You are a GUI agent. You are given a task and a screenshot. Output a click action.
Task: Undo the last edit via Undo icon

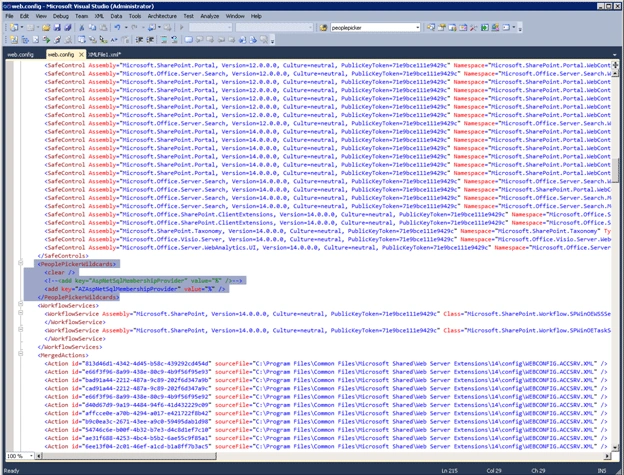pyautogui.click(x=117, y=27)
